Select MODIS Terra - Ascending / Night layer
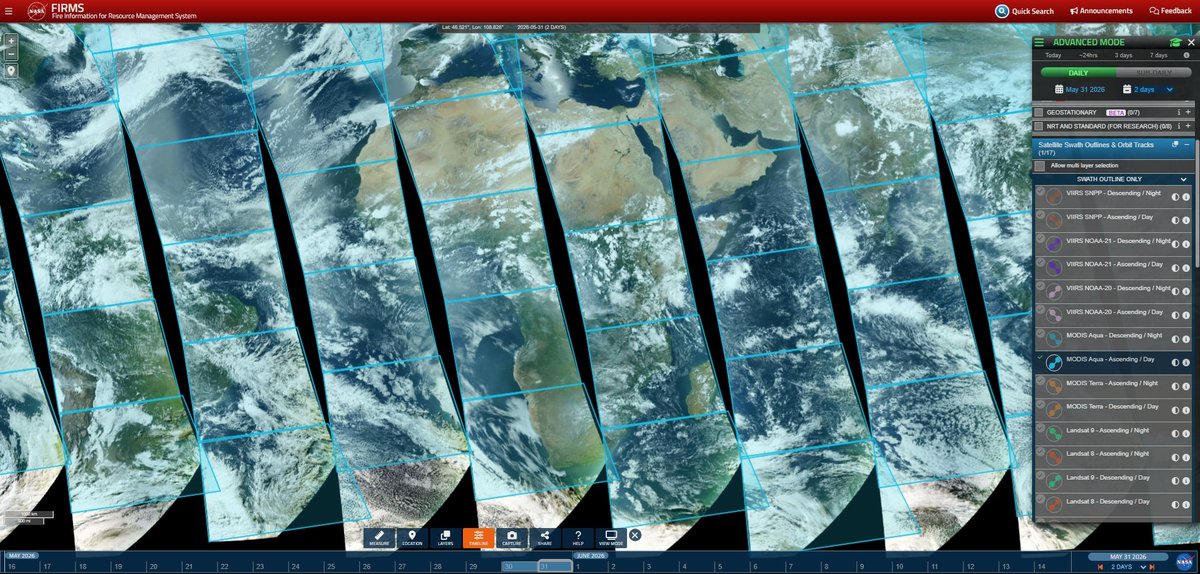Screen dimensions: 1200x574 click(1113, 384)
